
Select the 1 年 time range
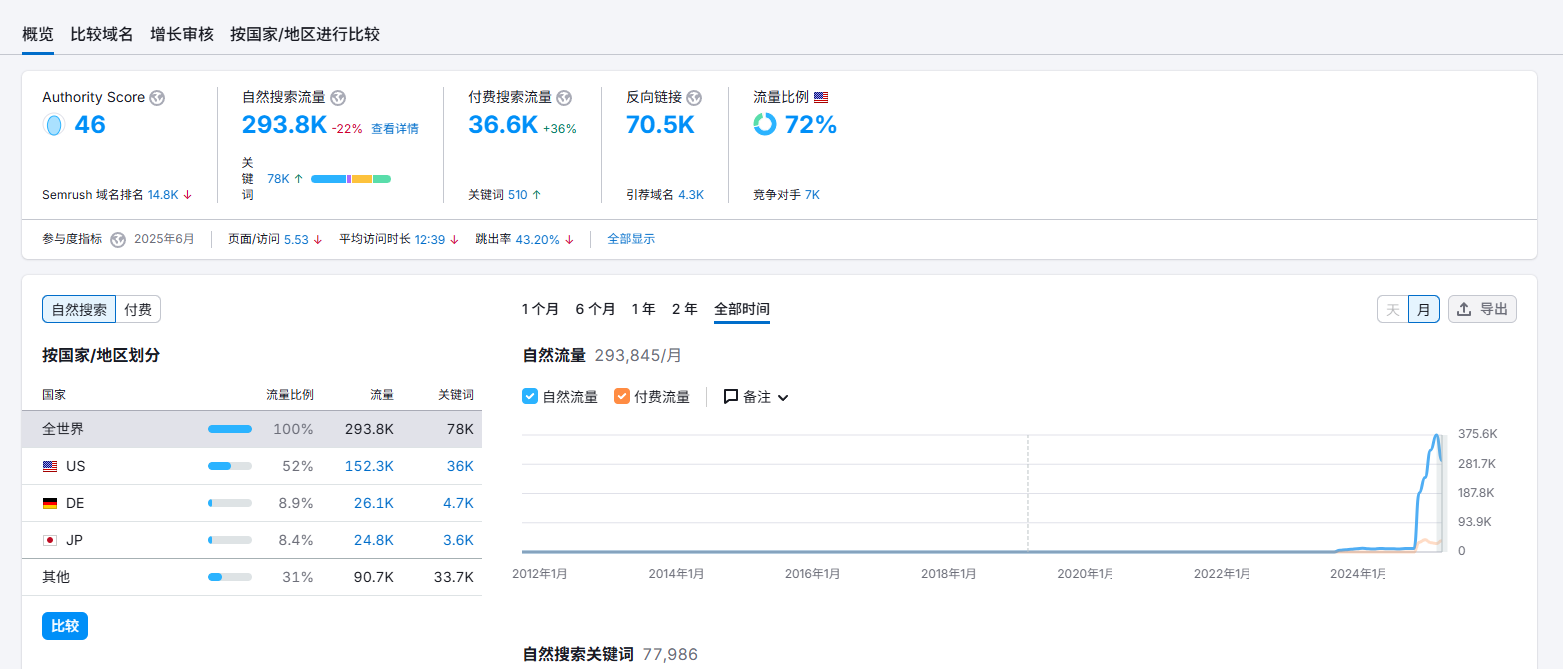643,309
